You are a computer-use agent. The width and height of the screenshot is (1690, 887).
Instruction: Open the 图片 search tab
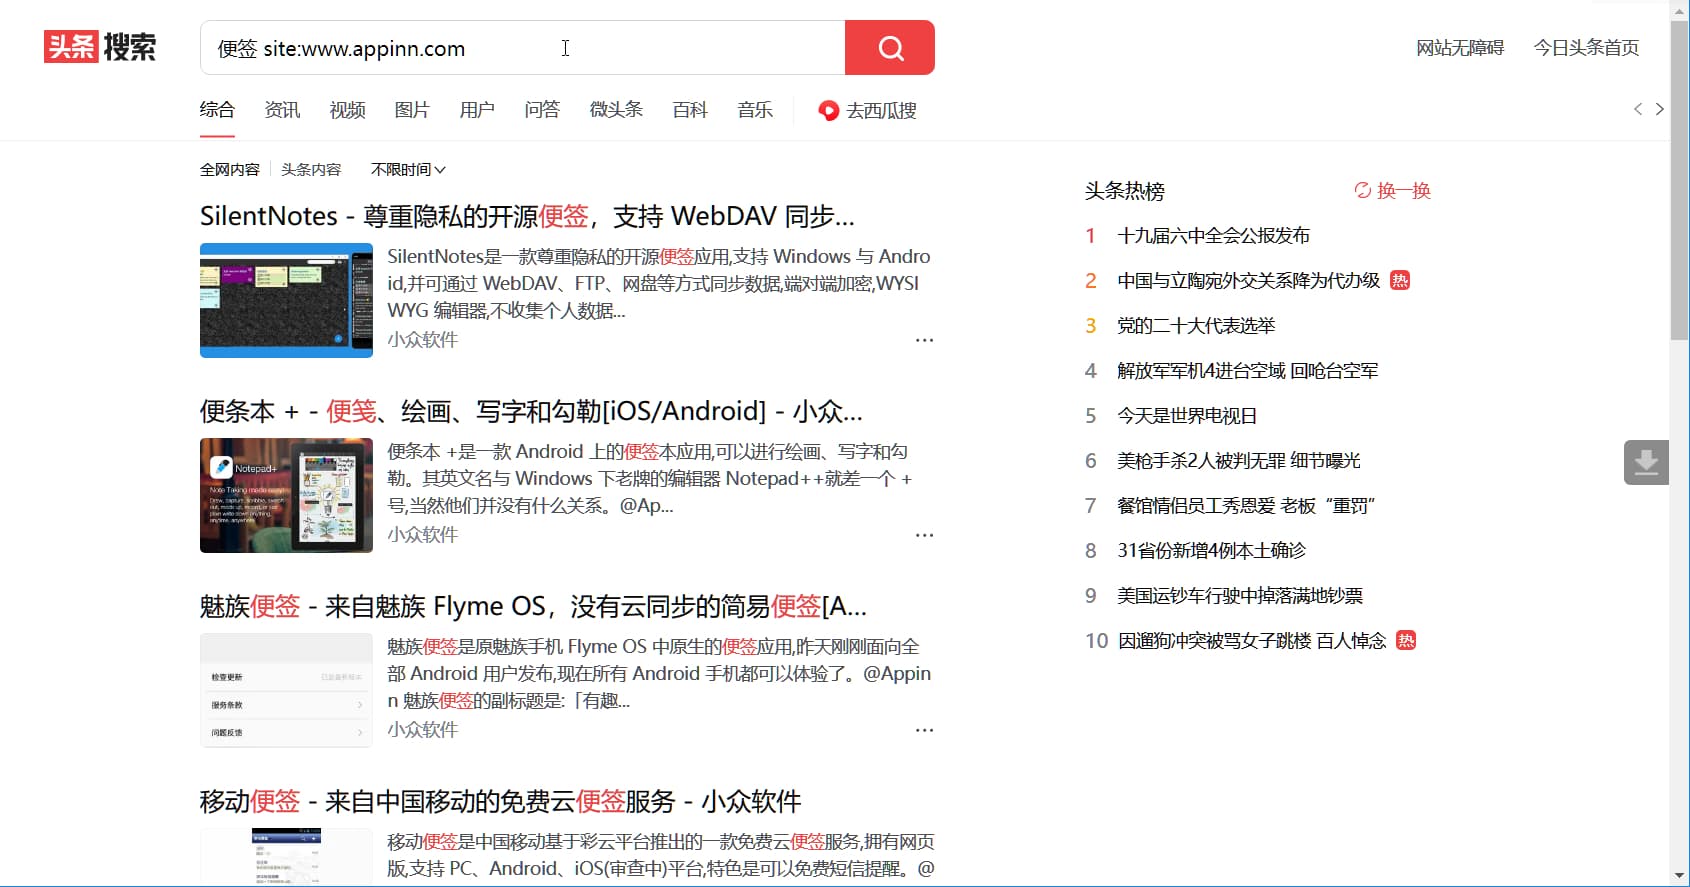pyautogui.click(x=412, y=110)
